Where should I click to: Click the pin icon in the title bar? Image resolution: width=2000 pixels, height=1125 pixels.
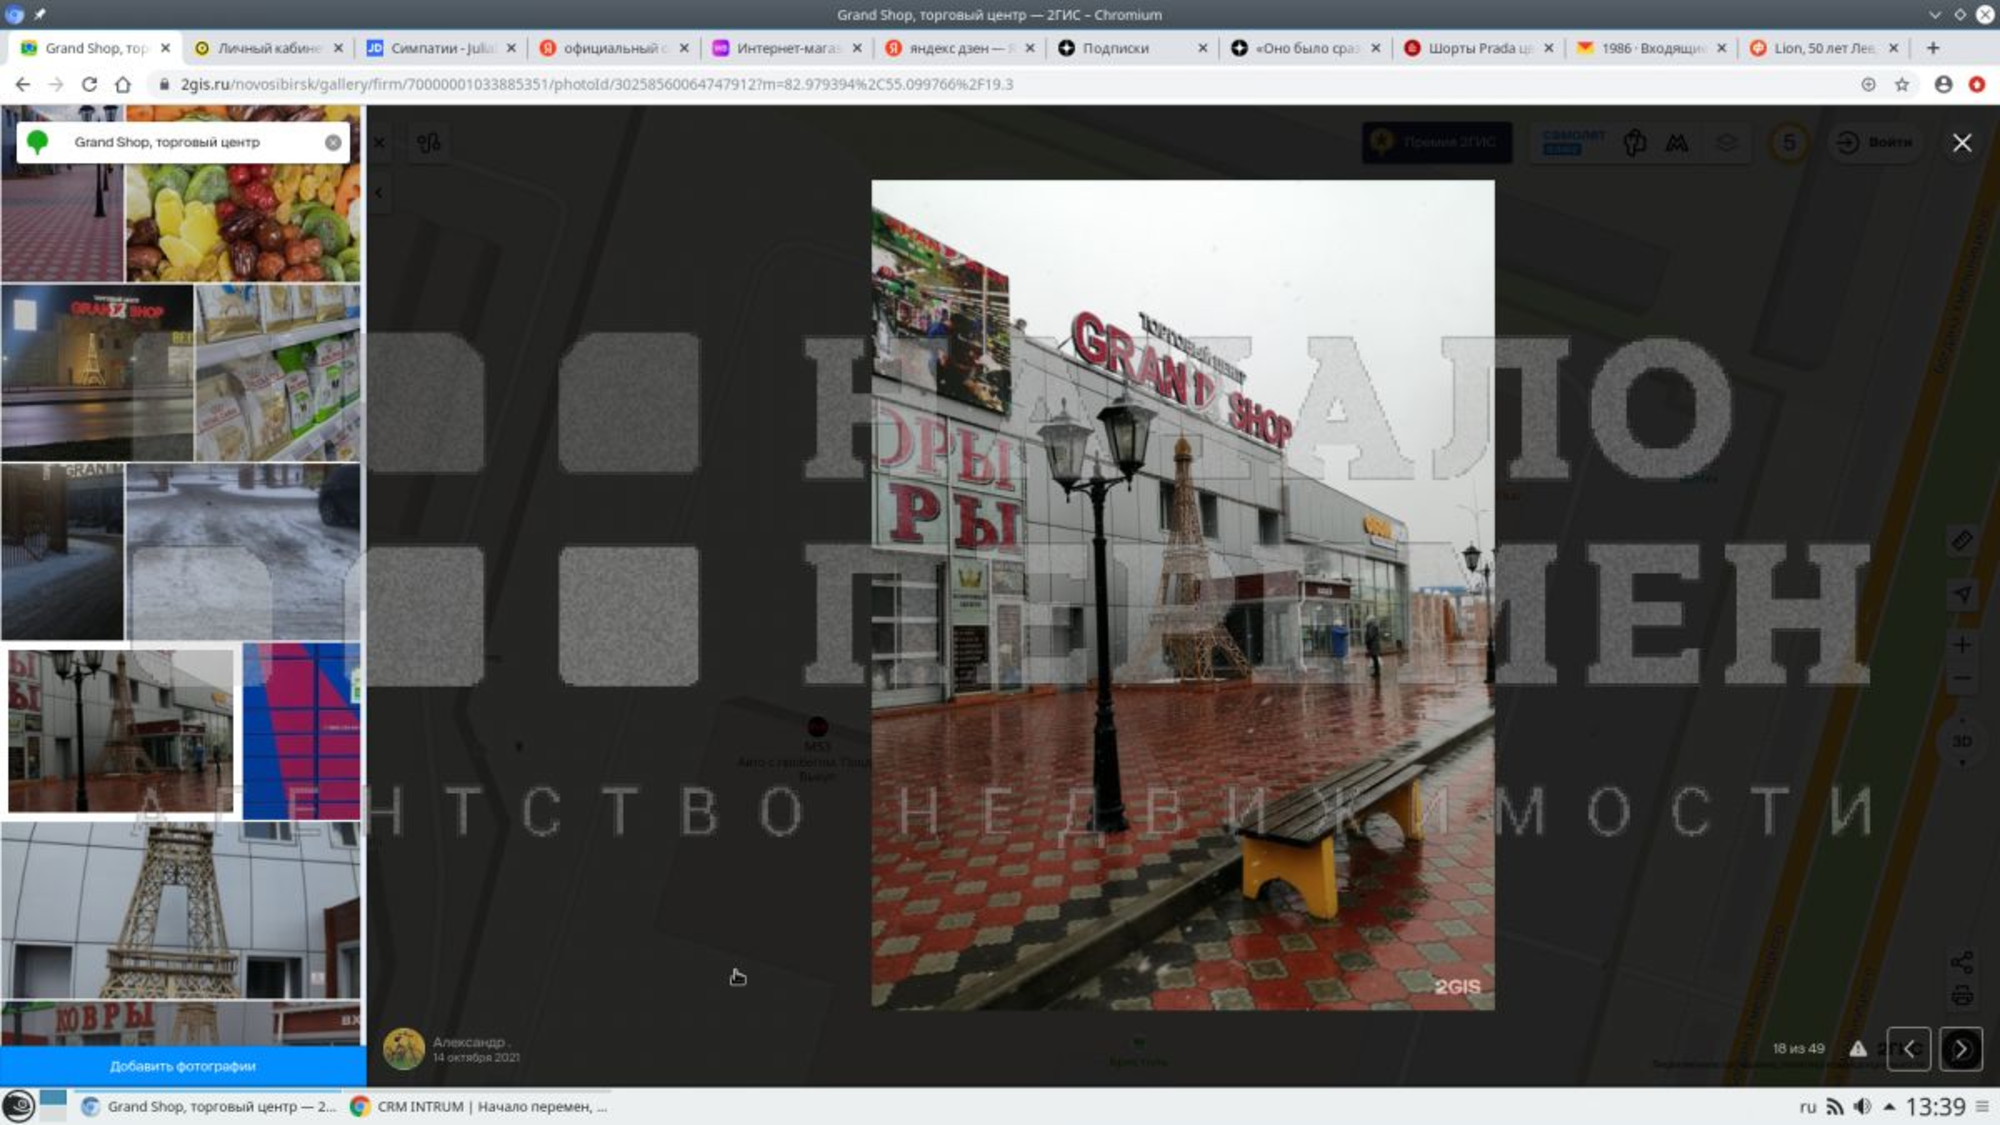(39, 14)
